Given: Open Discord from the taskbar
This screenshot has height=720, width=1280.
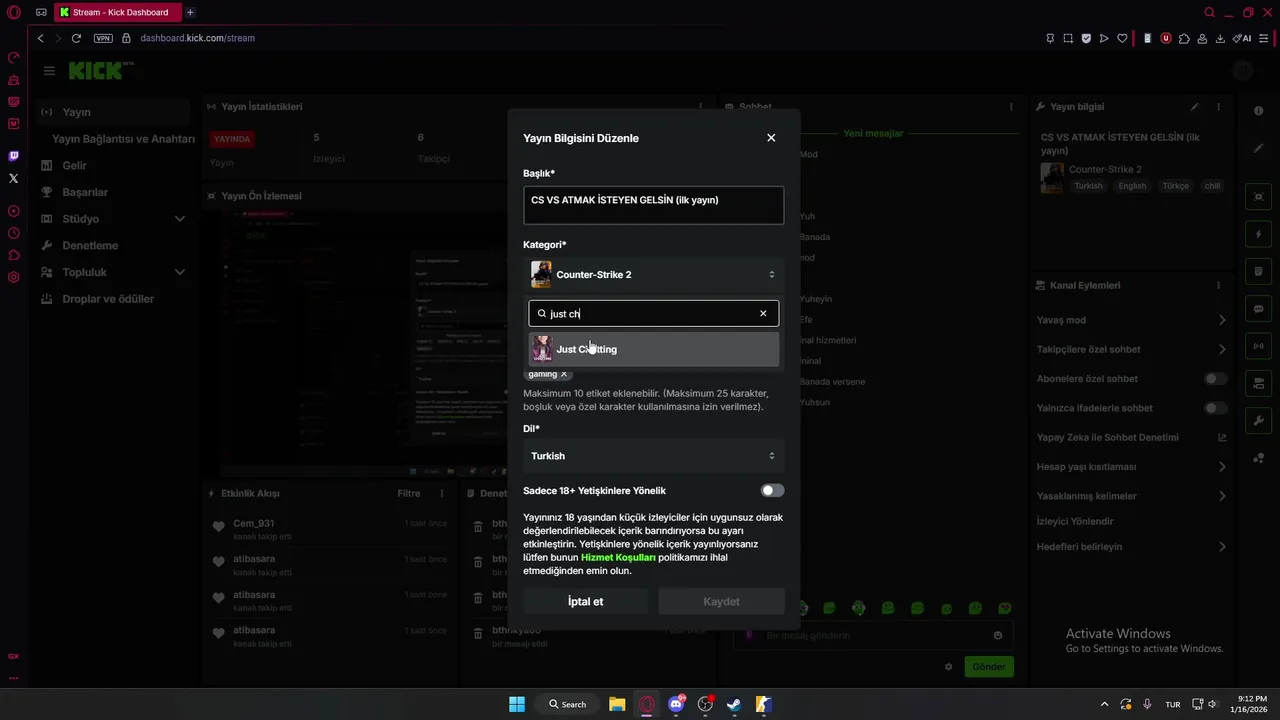Looking at the screenshot, I should coord(676,704).
